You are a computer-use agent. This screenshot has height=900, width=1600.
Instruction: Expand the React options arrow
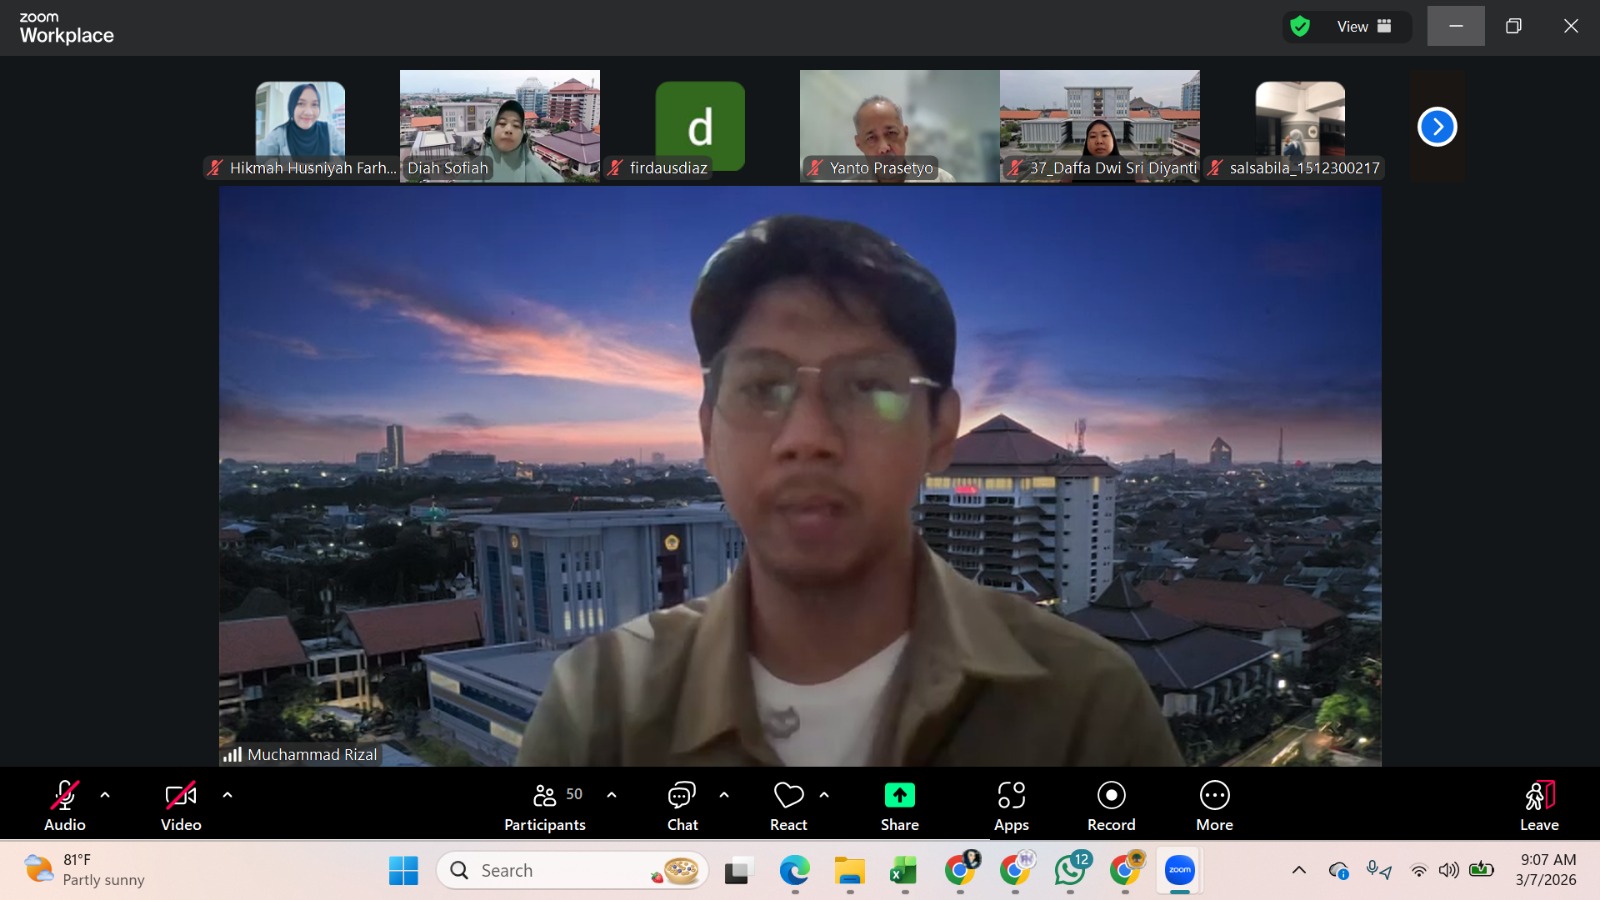824,795
